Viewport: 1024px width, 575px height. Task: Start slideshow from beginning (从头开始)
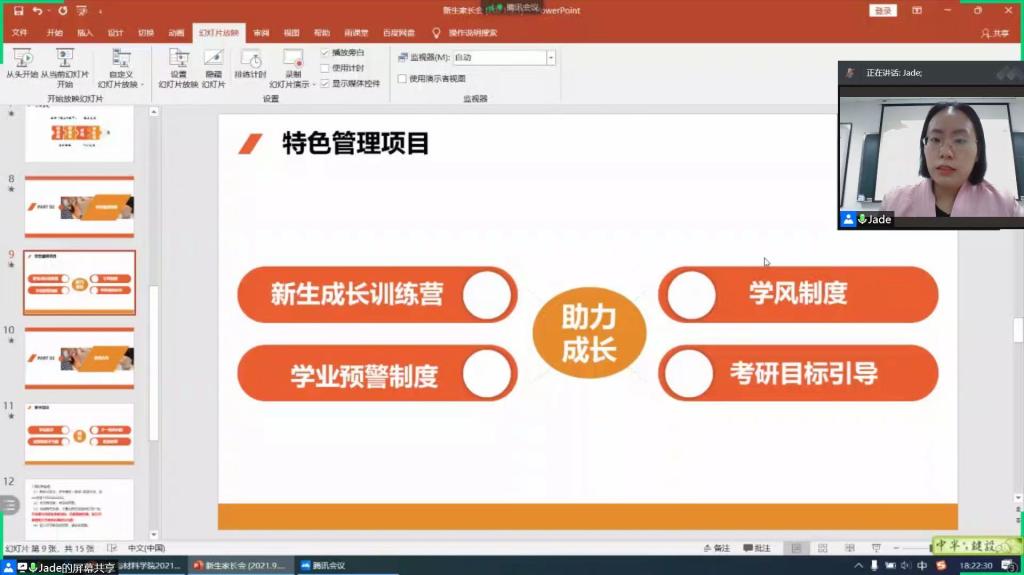click(21, 60)
